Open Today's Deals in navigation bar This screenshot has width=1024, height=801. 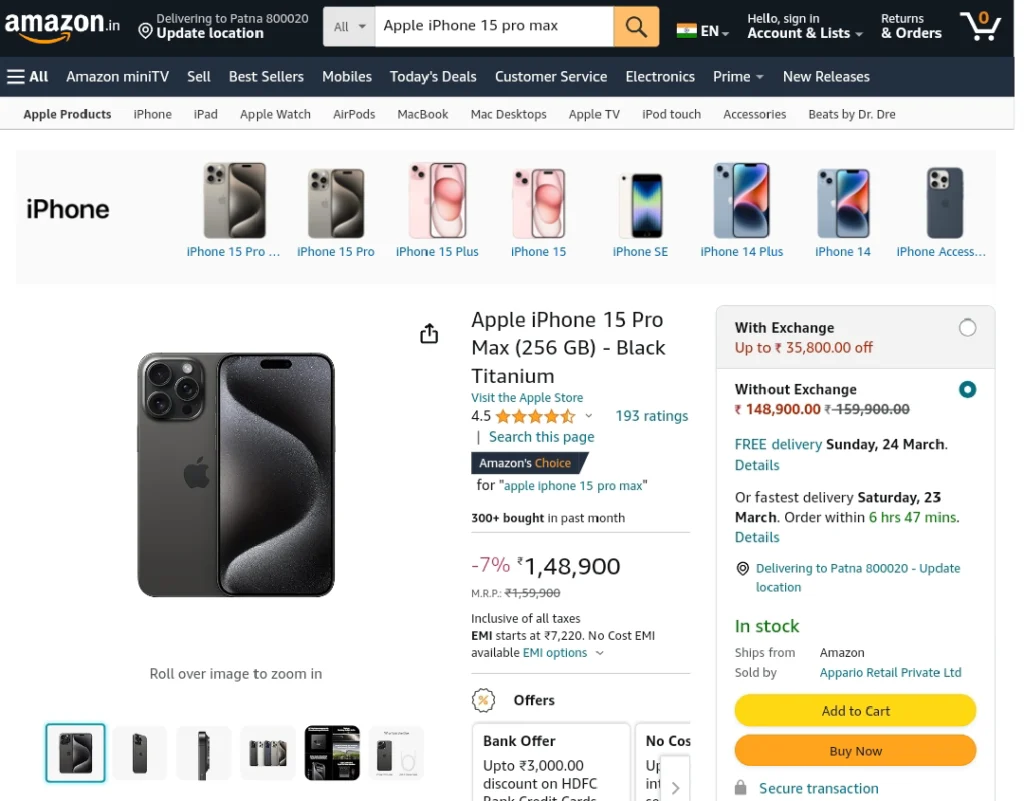(433, 76)
